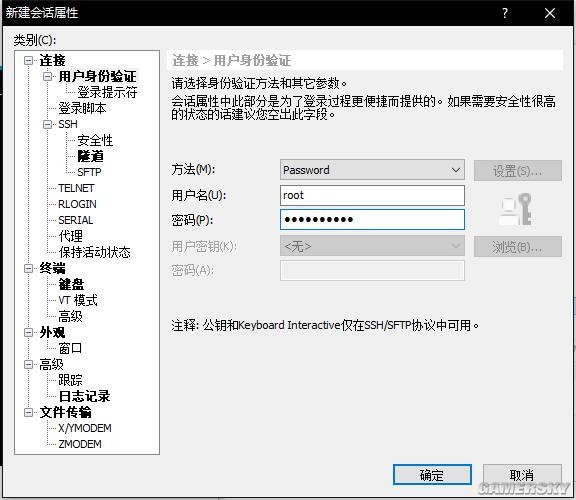576x500 pixels.
Task: Click the user key authentication icon
Action: click(515, 209)
